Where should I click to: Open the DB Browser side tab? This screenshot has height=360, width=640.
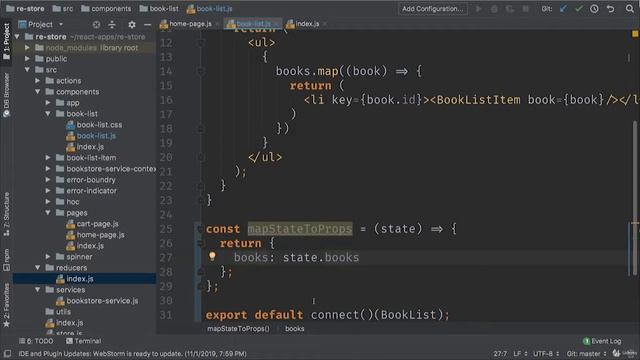coord(6,95)
